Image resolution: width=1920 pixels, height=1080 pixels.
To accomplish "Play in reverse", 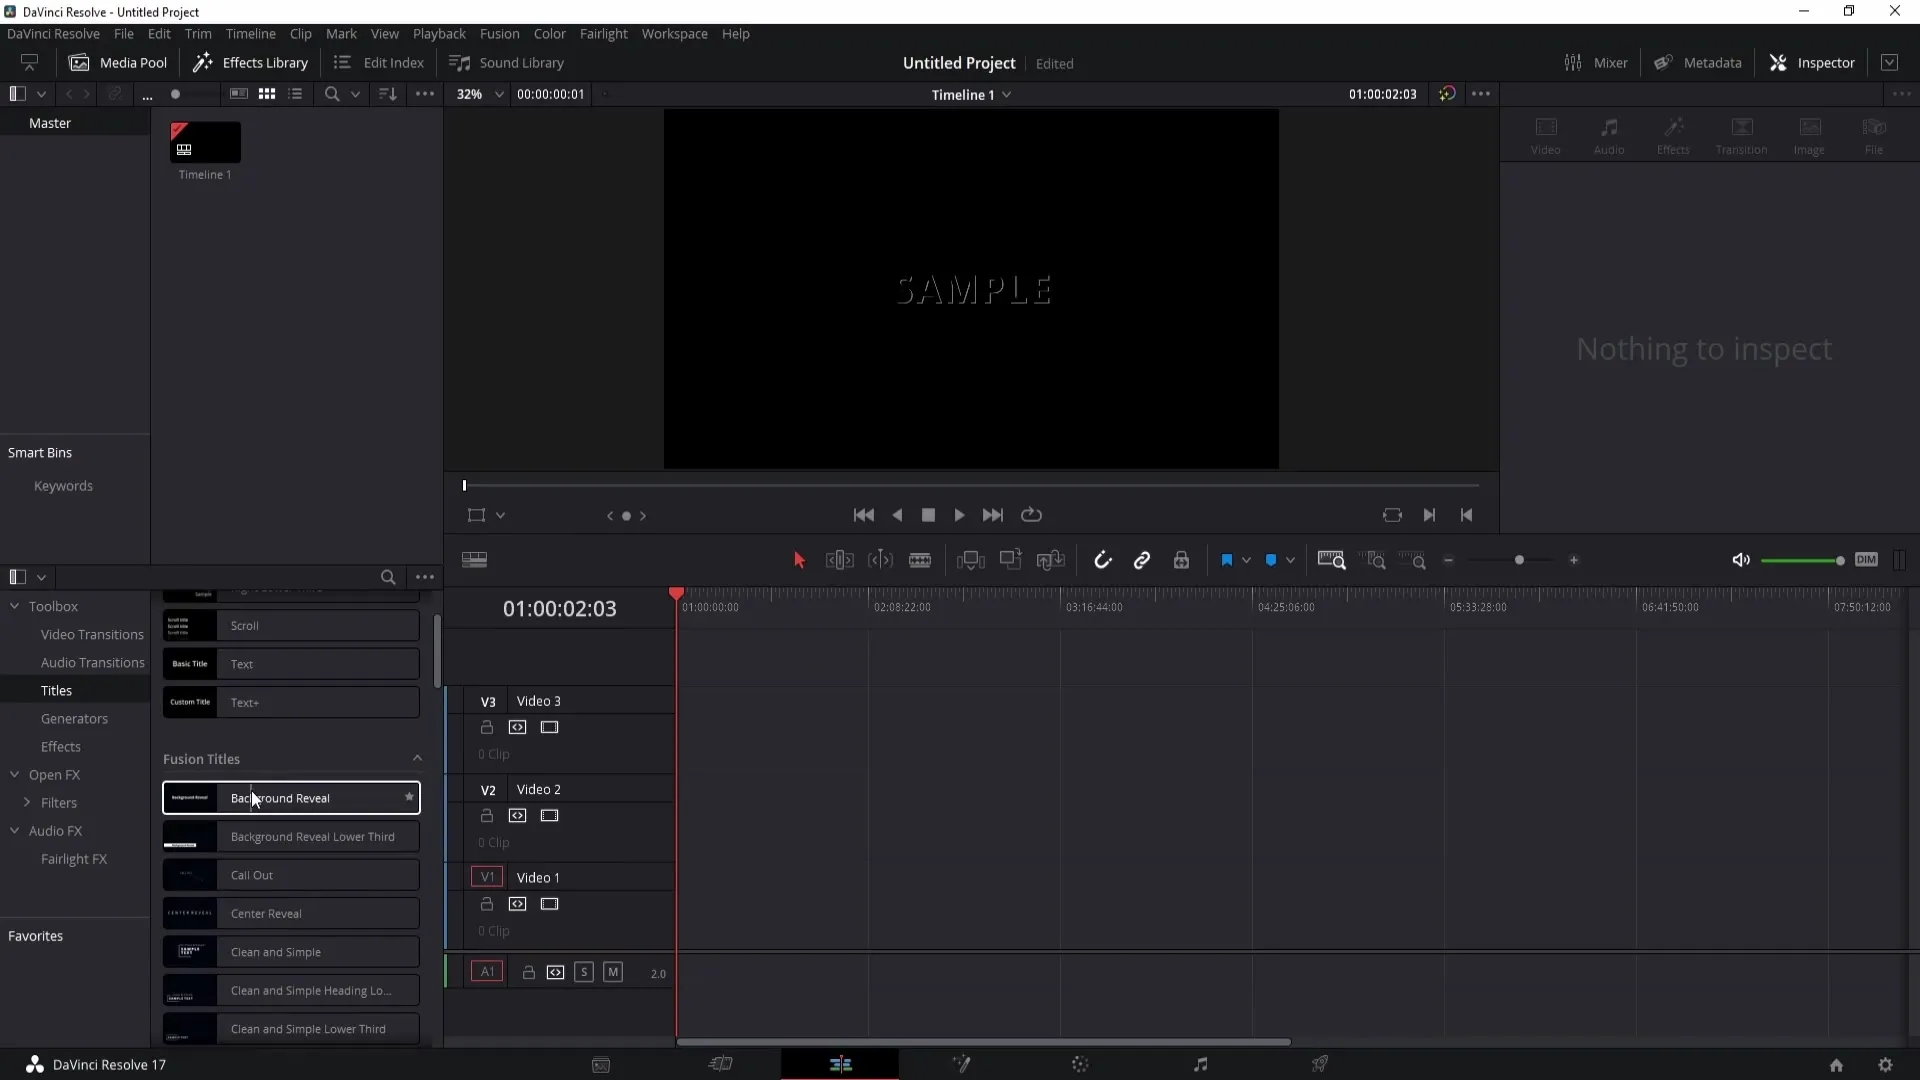I will click(x=897, y=515).
